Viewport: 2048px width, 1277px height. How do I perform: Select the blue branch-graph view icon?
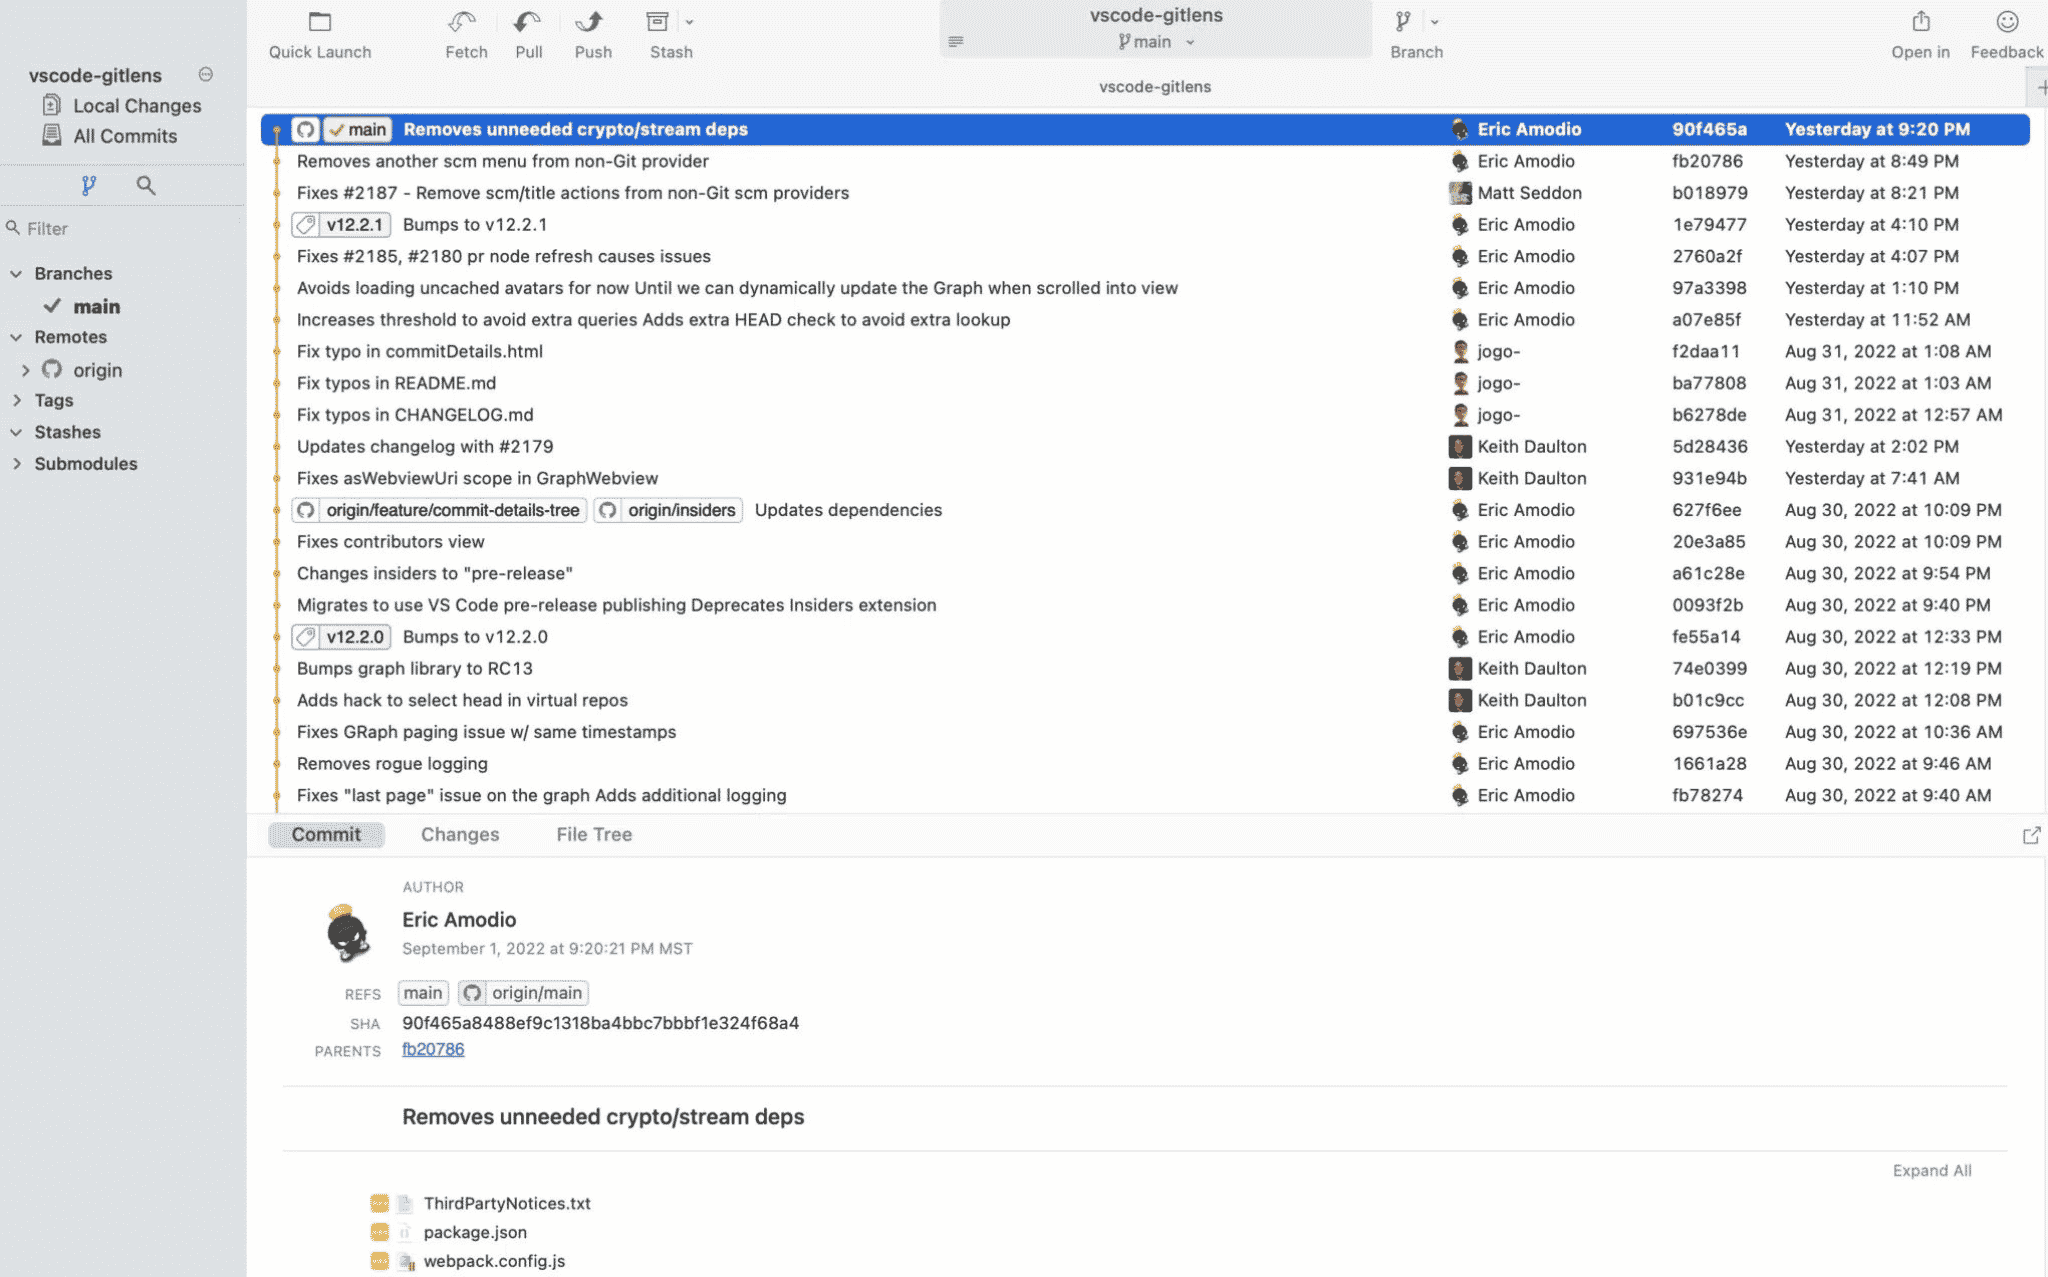pyautogui.click(x=90, y=185)
